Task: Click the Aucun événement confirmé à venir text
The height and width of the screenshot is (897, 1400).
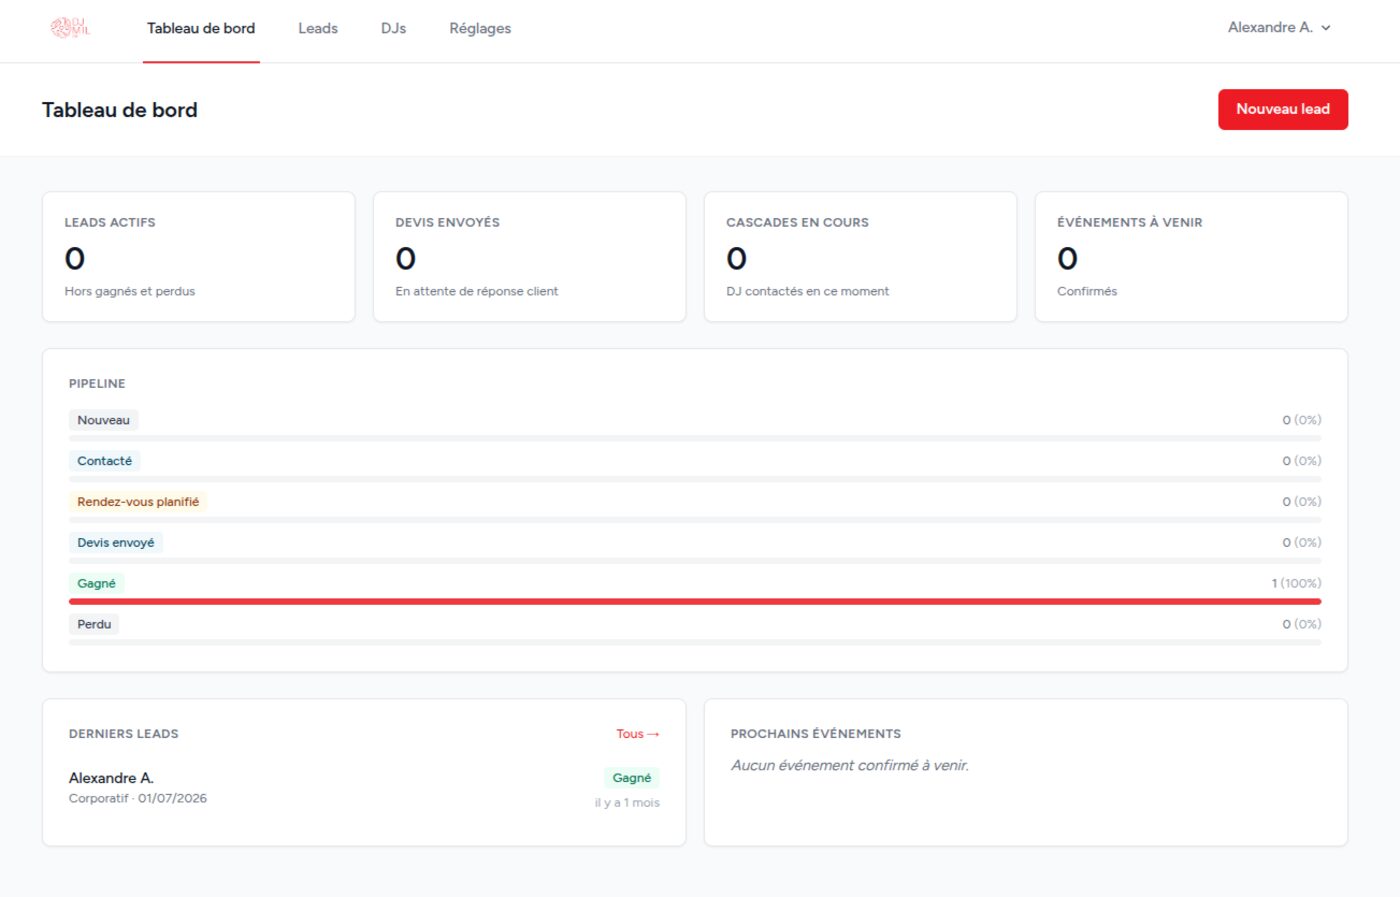Action: (850, 765)
